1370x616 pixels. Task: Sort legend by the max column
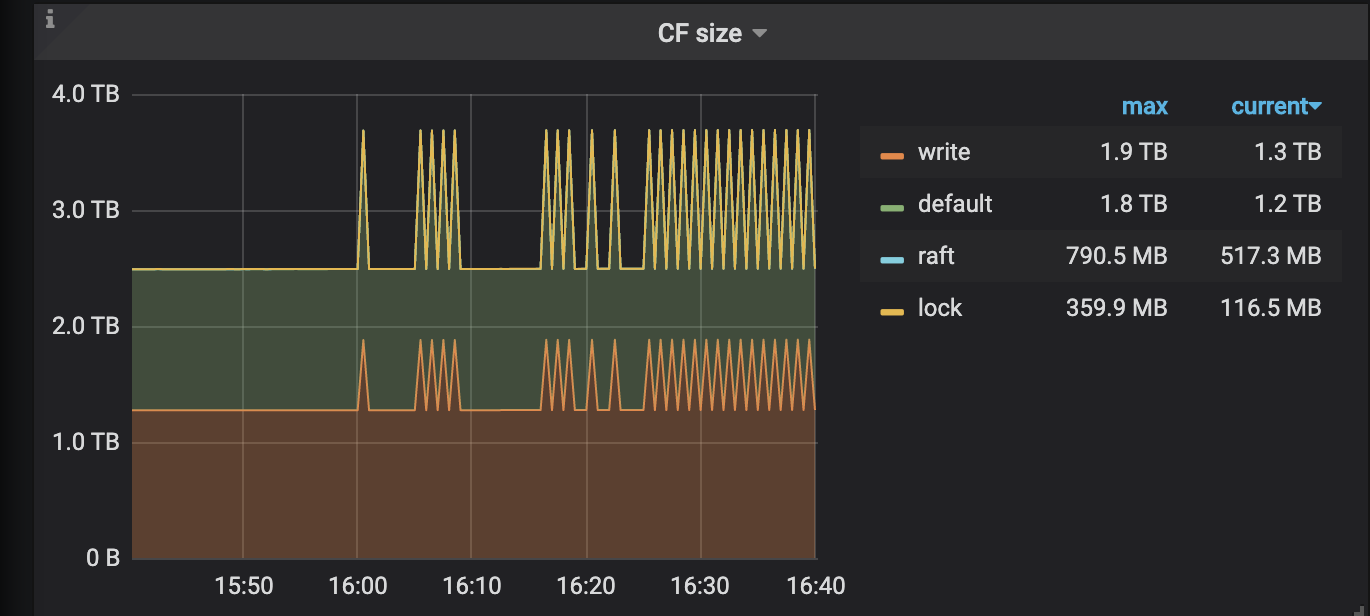(1144, 106)
